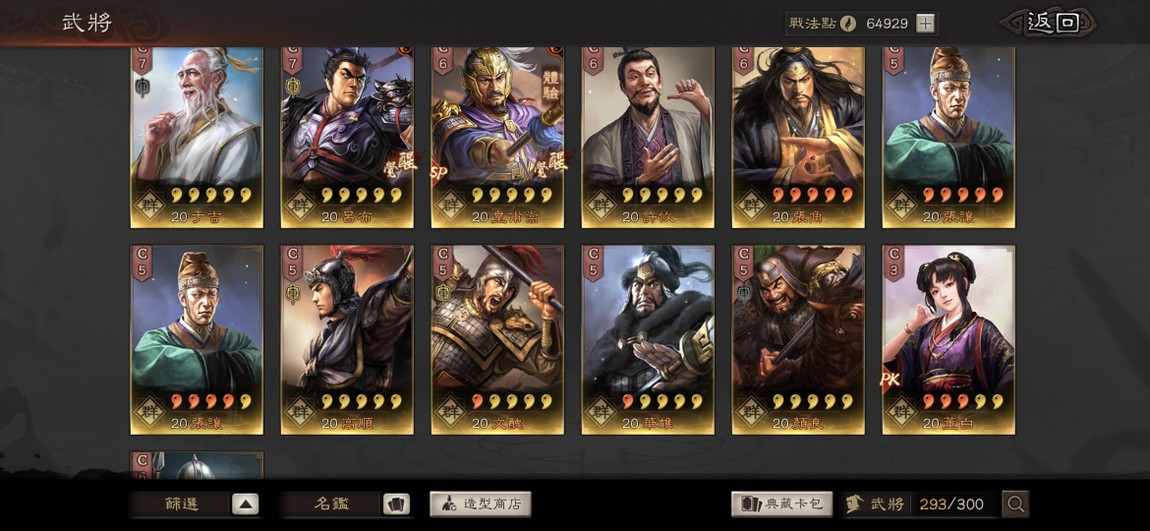Open the magnifier search icon beside 293/300
1150x531 pixels.
pyautogui.click(x=1016, y=504)
